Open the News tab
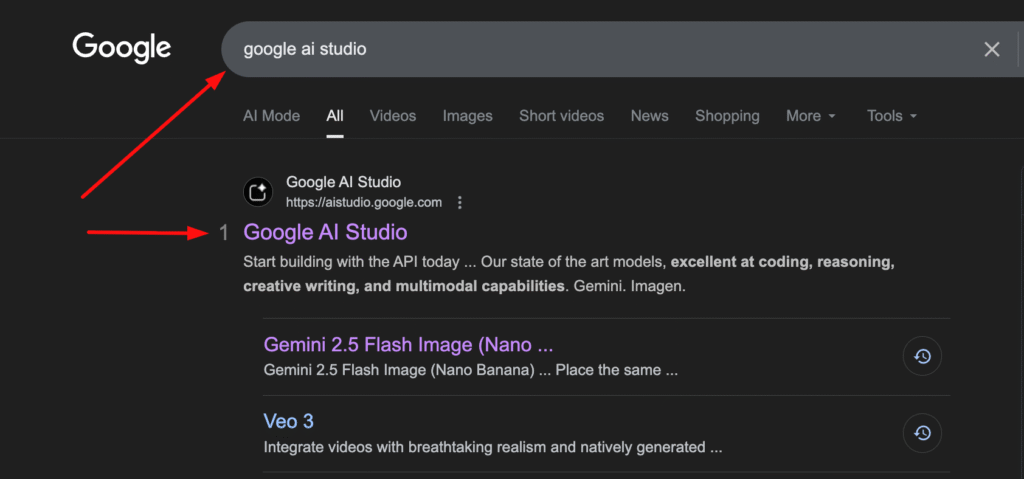Viewport: 1024px width, 479px height. click(x=649, y=116)
